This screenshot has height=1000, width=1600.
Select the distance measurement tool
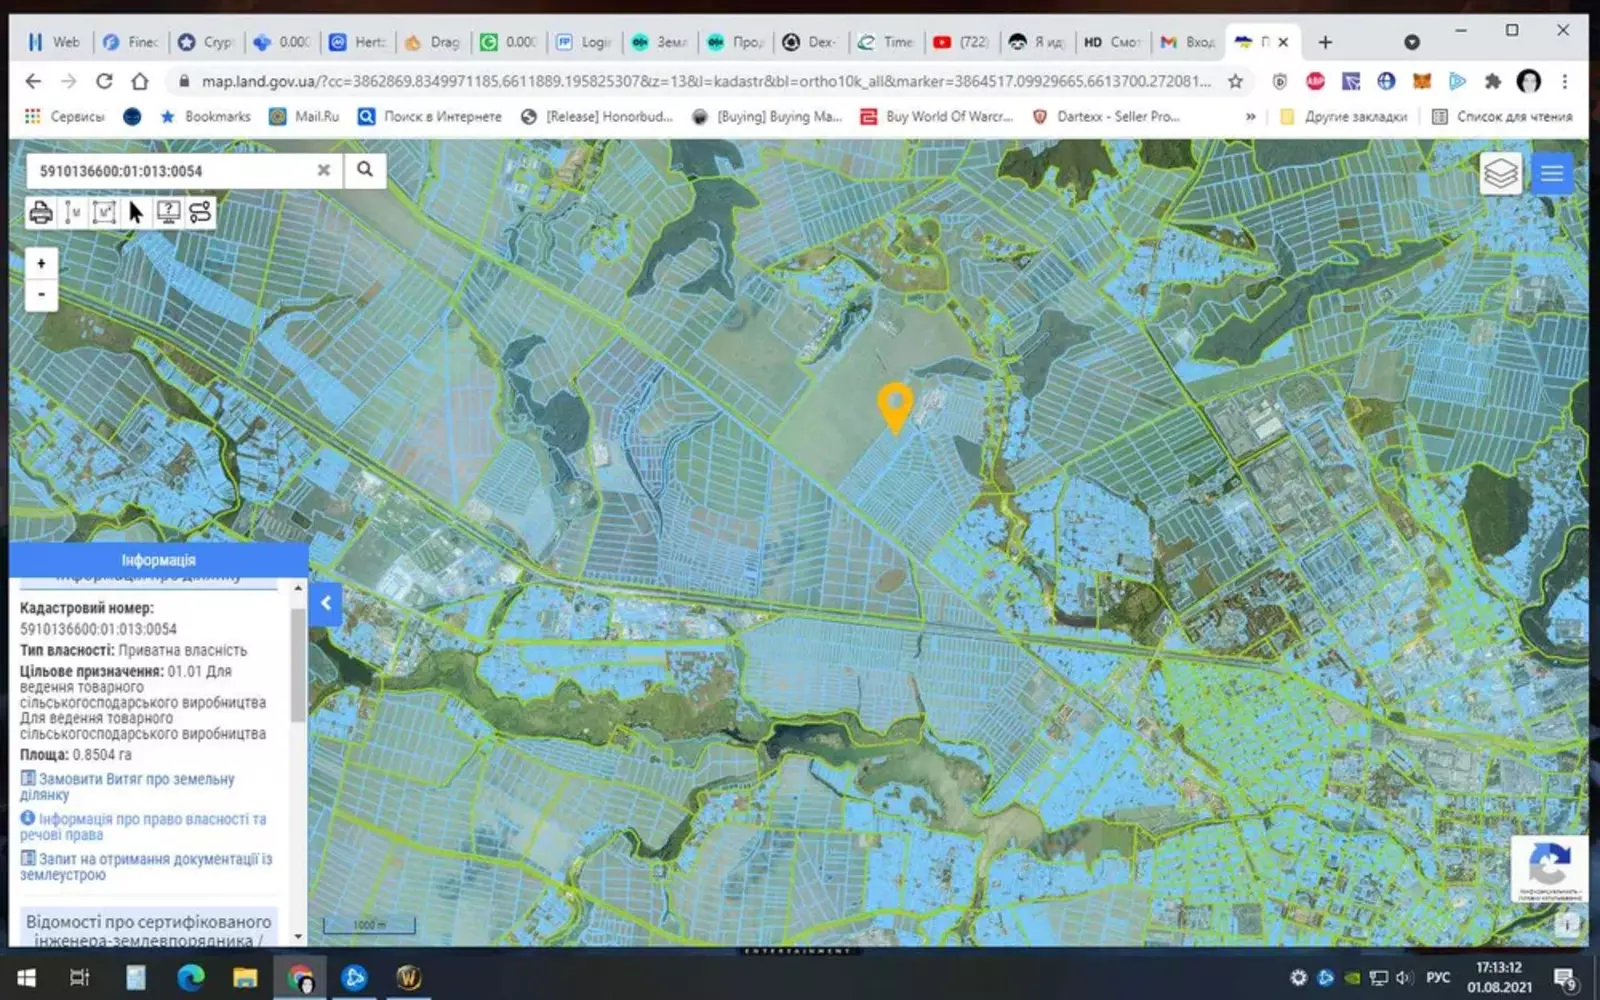[72, 212]
